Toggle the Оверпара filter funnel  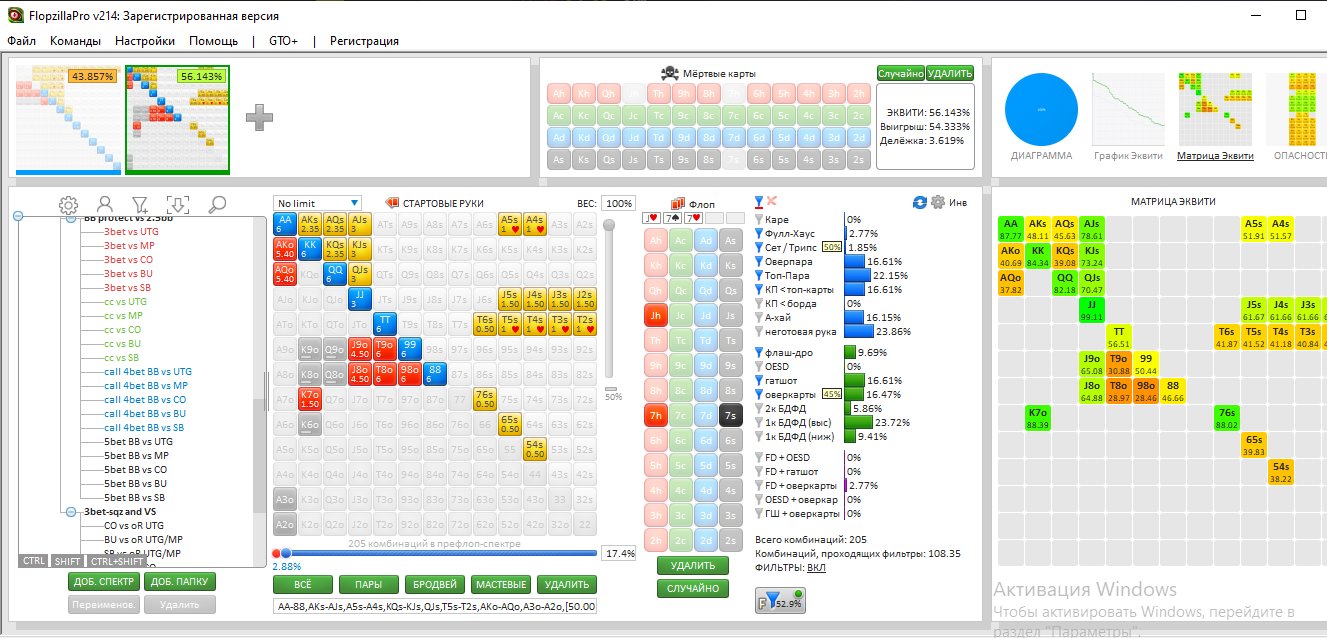[759, 261]
